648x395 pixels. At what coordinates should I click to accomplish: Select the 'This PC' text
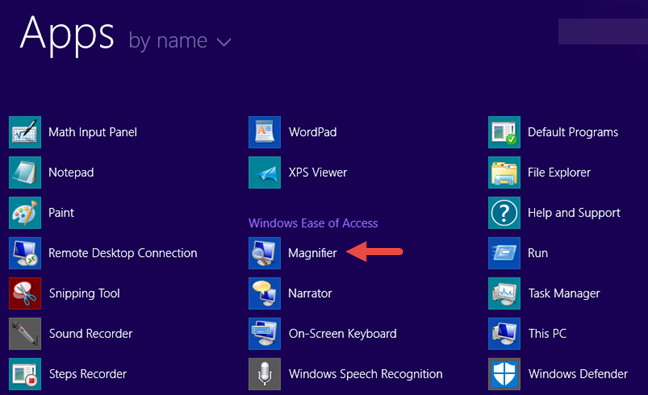pos(547,333)
